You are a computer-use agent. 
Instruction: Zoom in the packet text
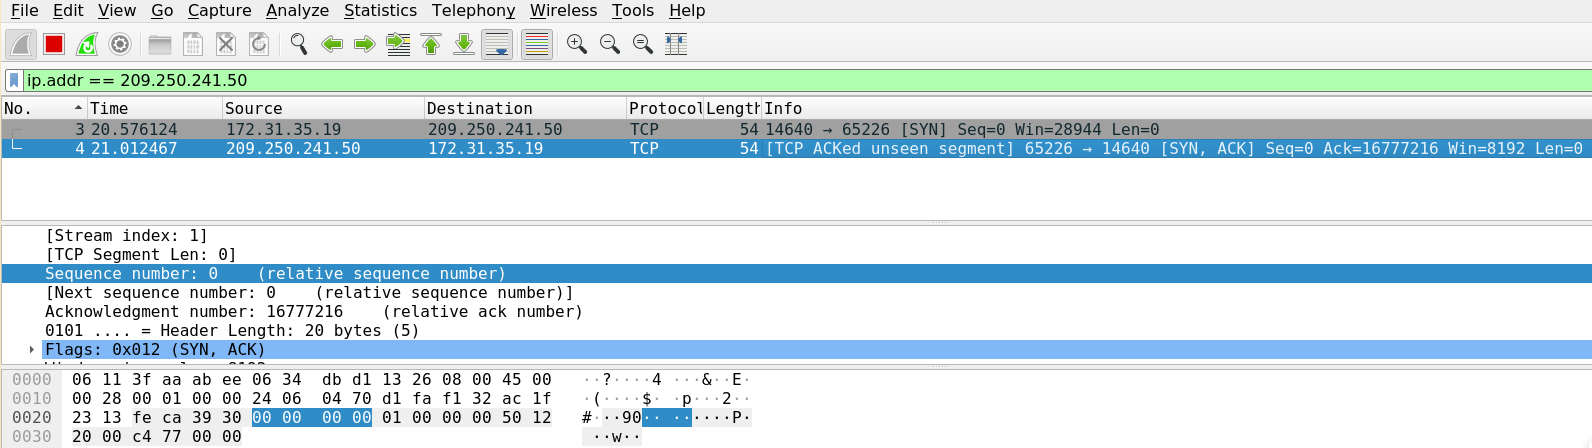577,44
